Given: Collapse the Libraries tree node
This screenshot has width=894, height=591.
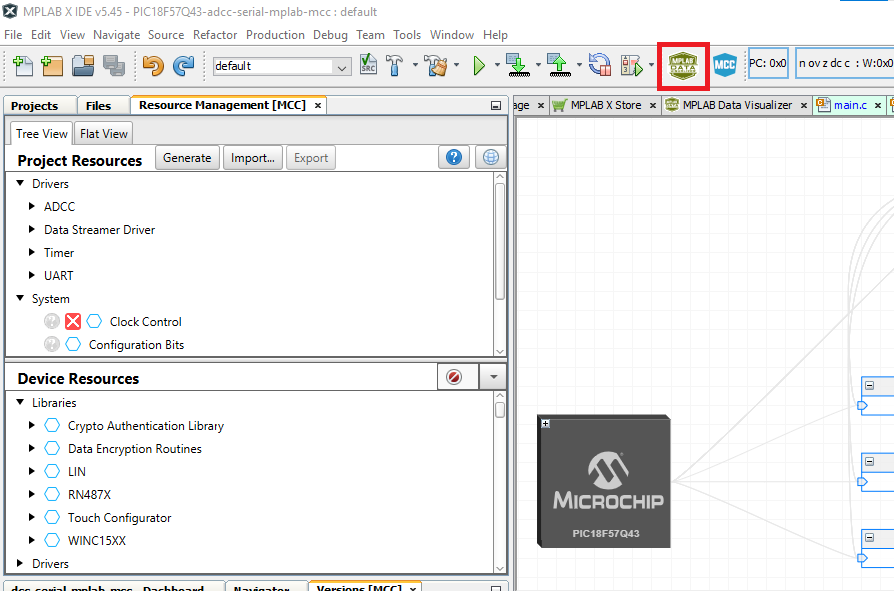Looking at the screenshot, I should (20, 402).
